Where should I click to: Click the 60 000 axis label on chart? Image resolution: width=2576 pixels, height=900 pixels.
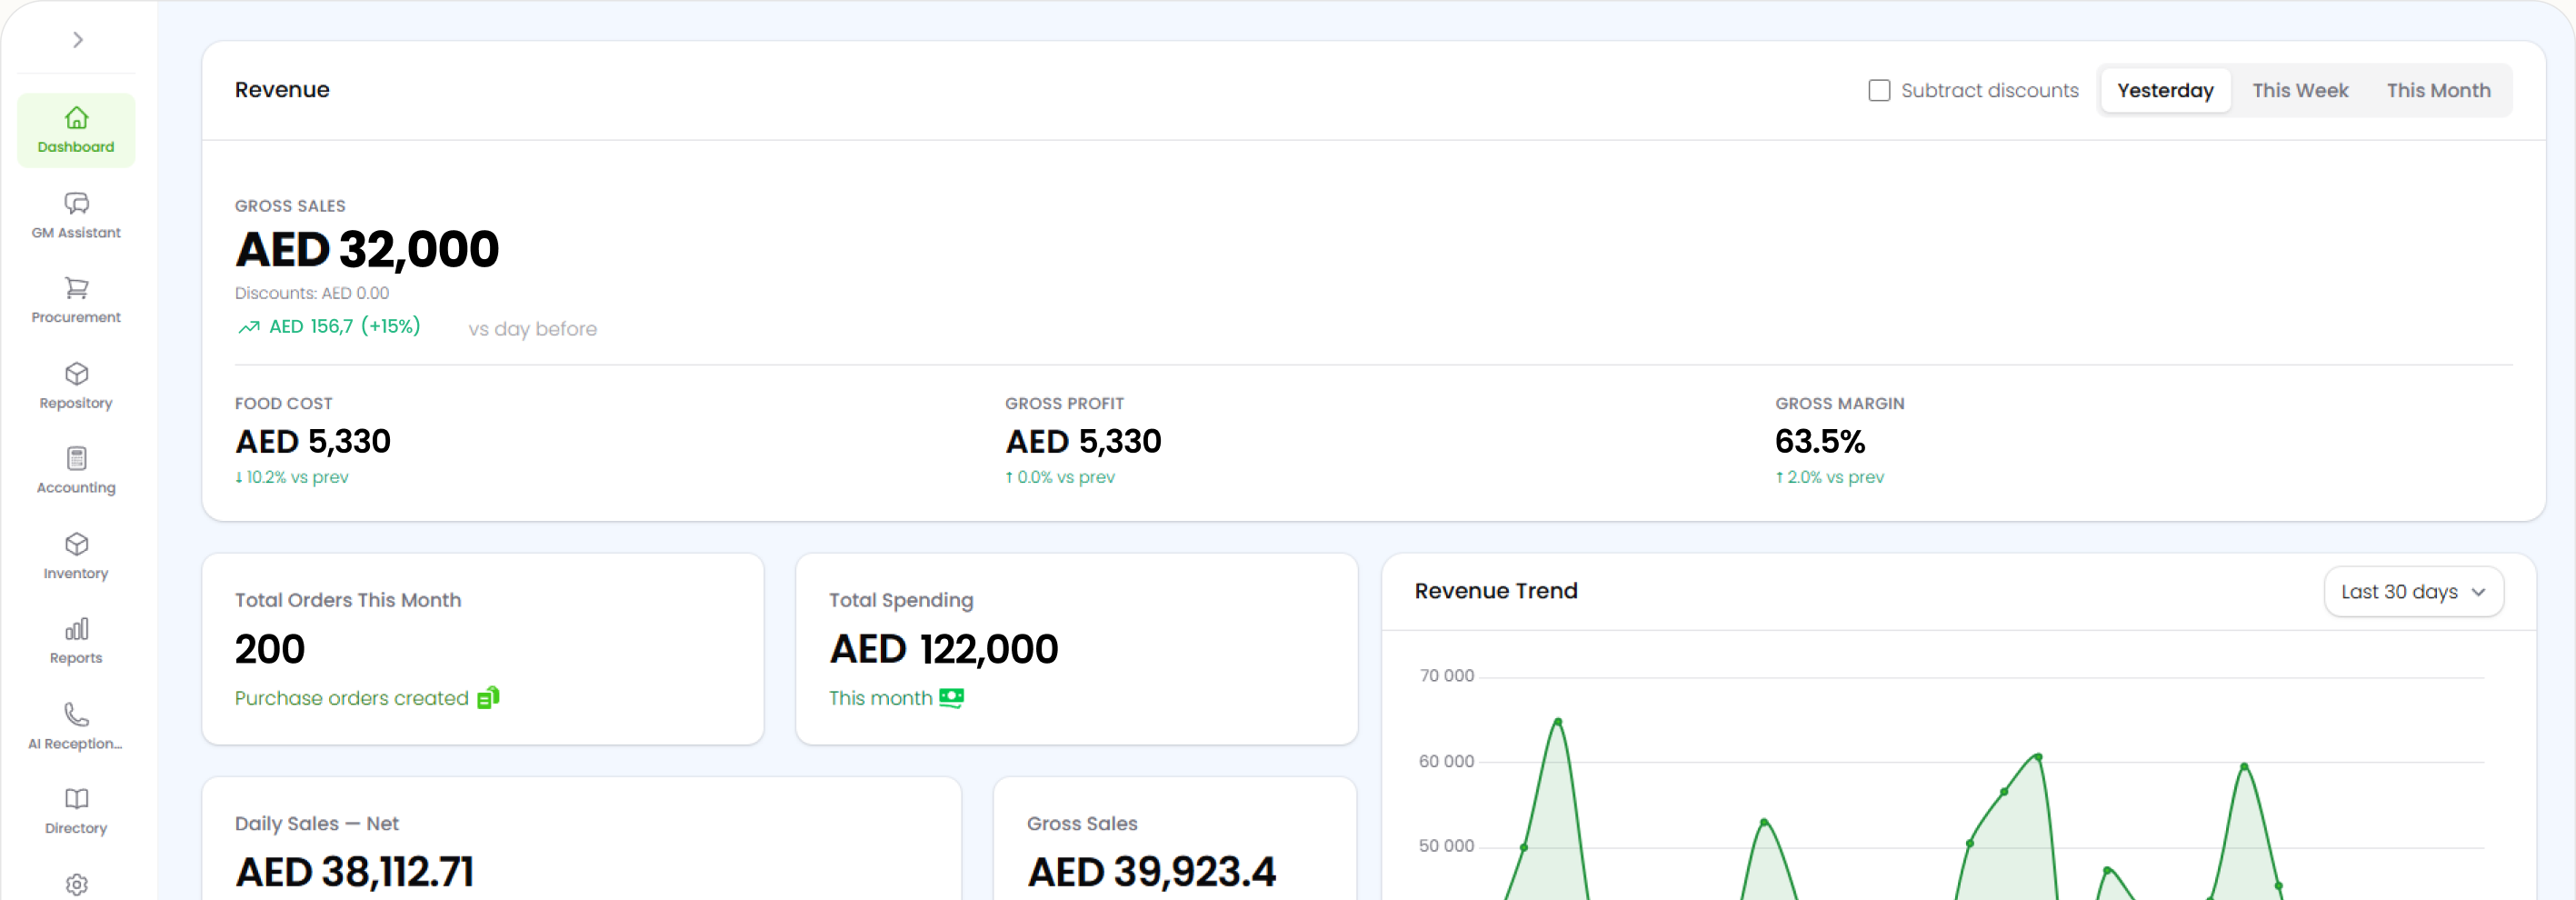click(1446, 762)
